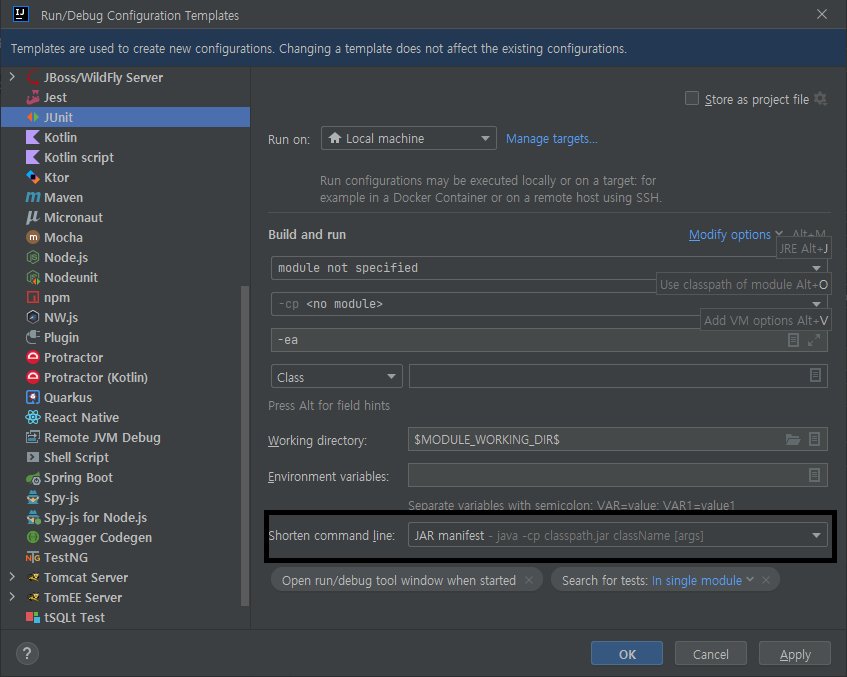The height and width of the screenshot is (677, 847).
Task: Click the Kotlin template icon
Action: point(33,137)
